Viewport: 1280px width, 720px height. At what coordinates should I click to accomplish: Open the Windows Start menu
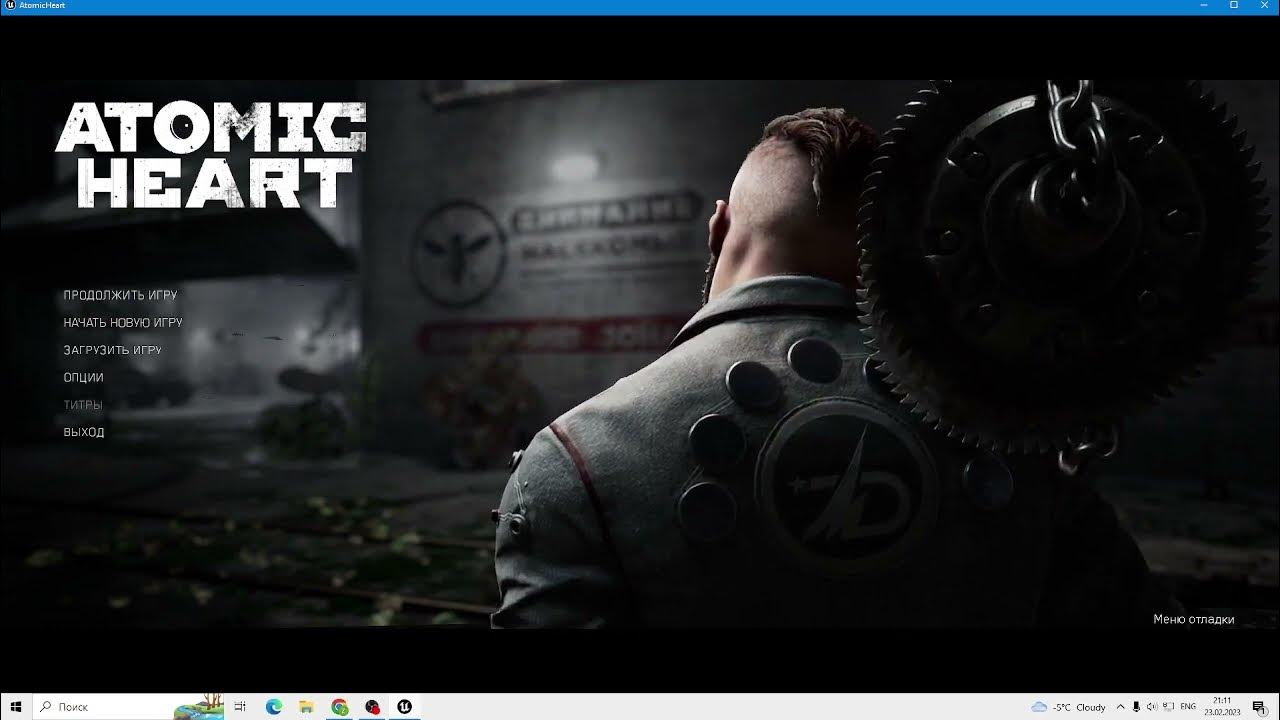coord(16,707)
